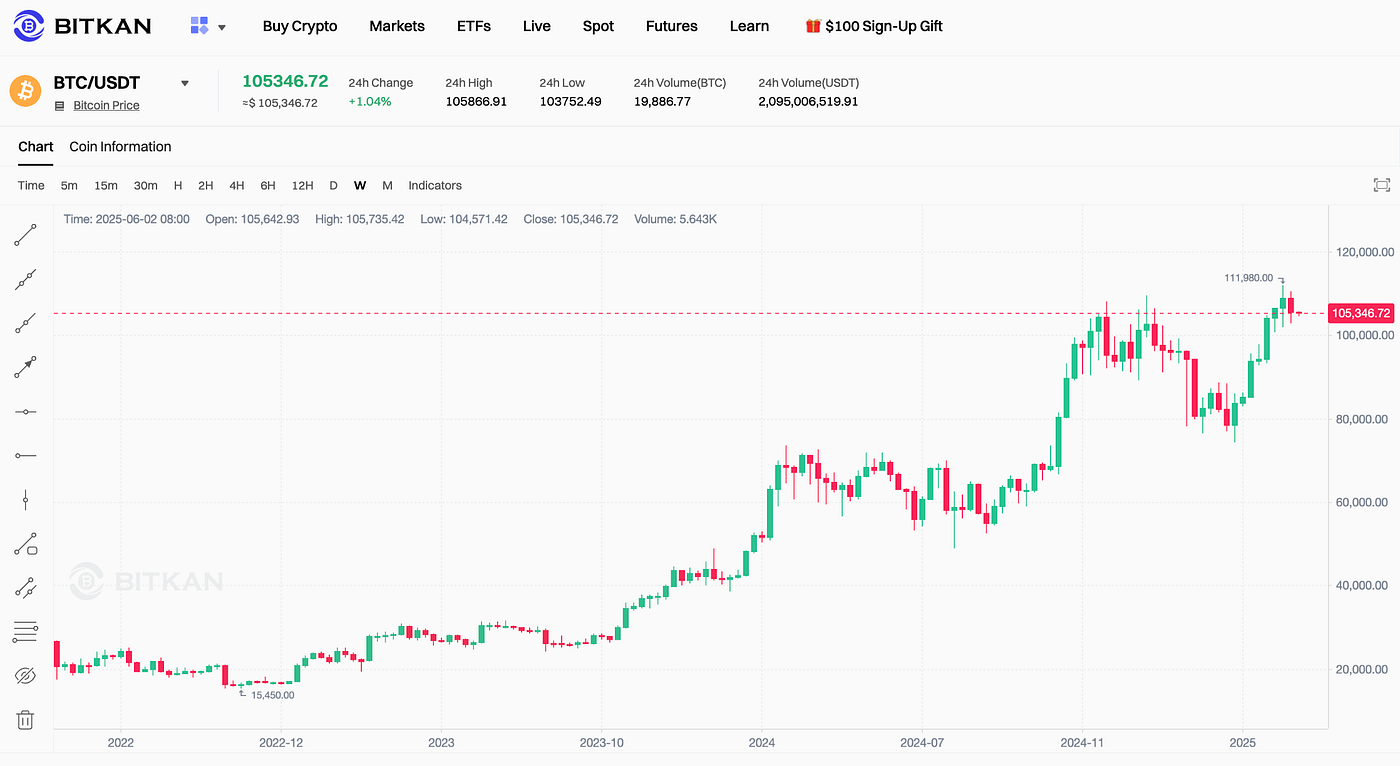Click the +1.04% 24h change value
Viewport: 1400px width, 766px height.
(370, 102)
